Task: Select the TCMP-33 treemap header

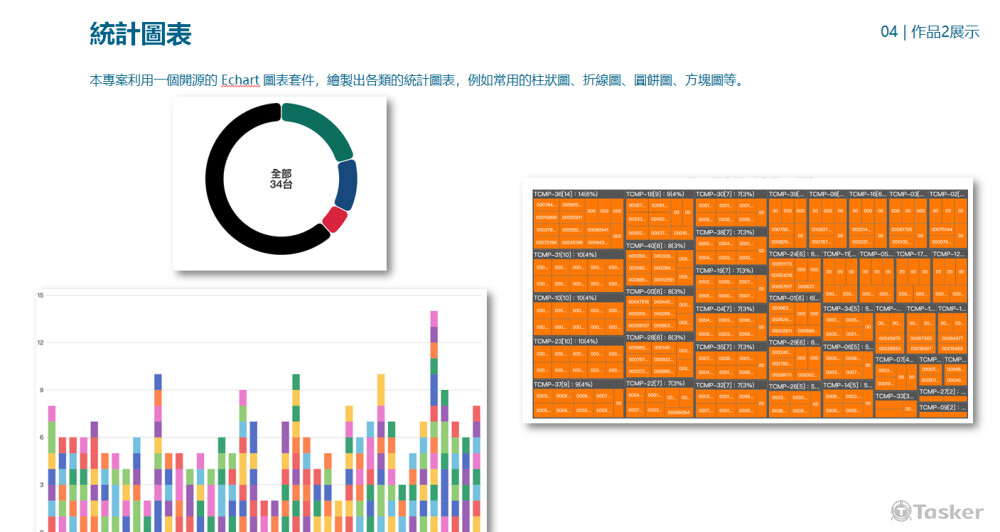Action: (895, 396)
